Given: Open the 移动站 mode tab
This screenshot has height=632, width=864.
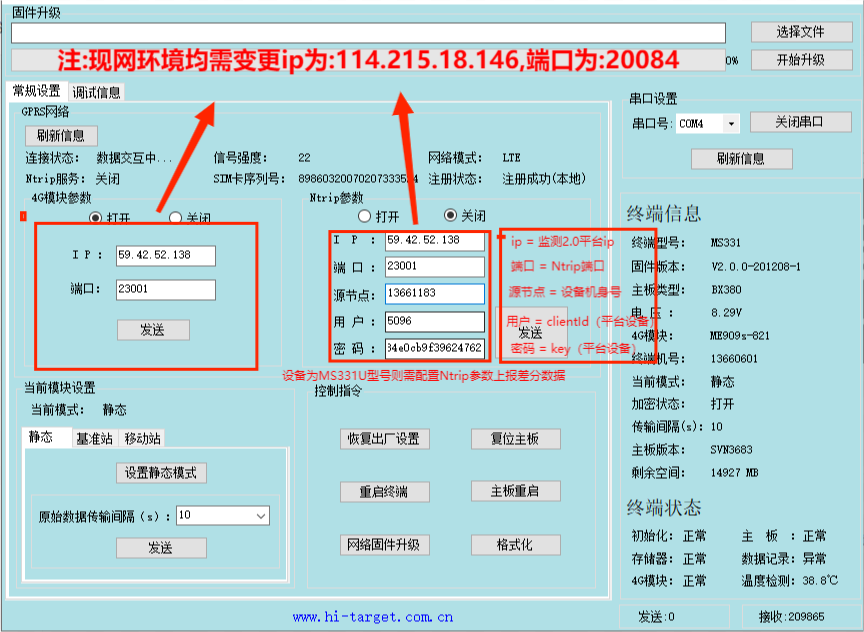Looking at the screenshot, I should tap(143, 438).
